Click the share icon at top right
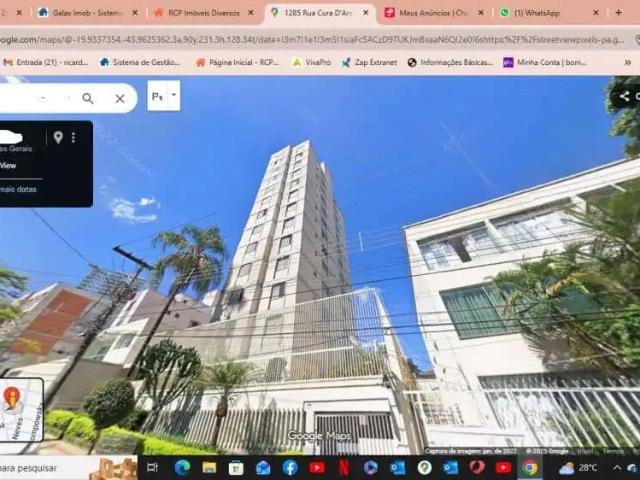640x480 pixels. coord(625,97)
